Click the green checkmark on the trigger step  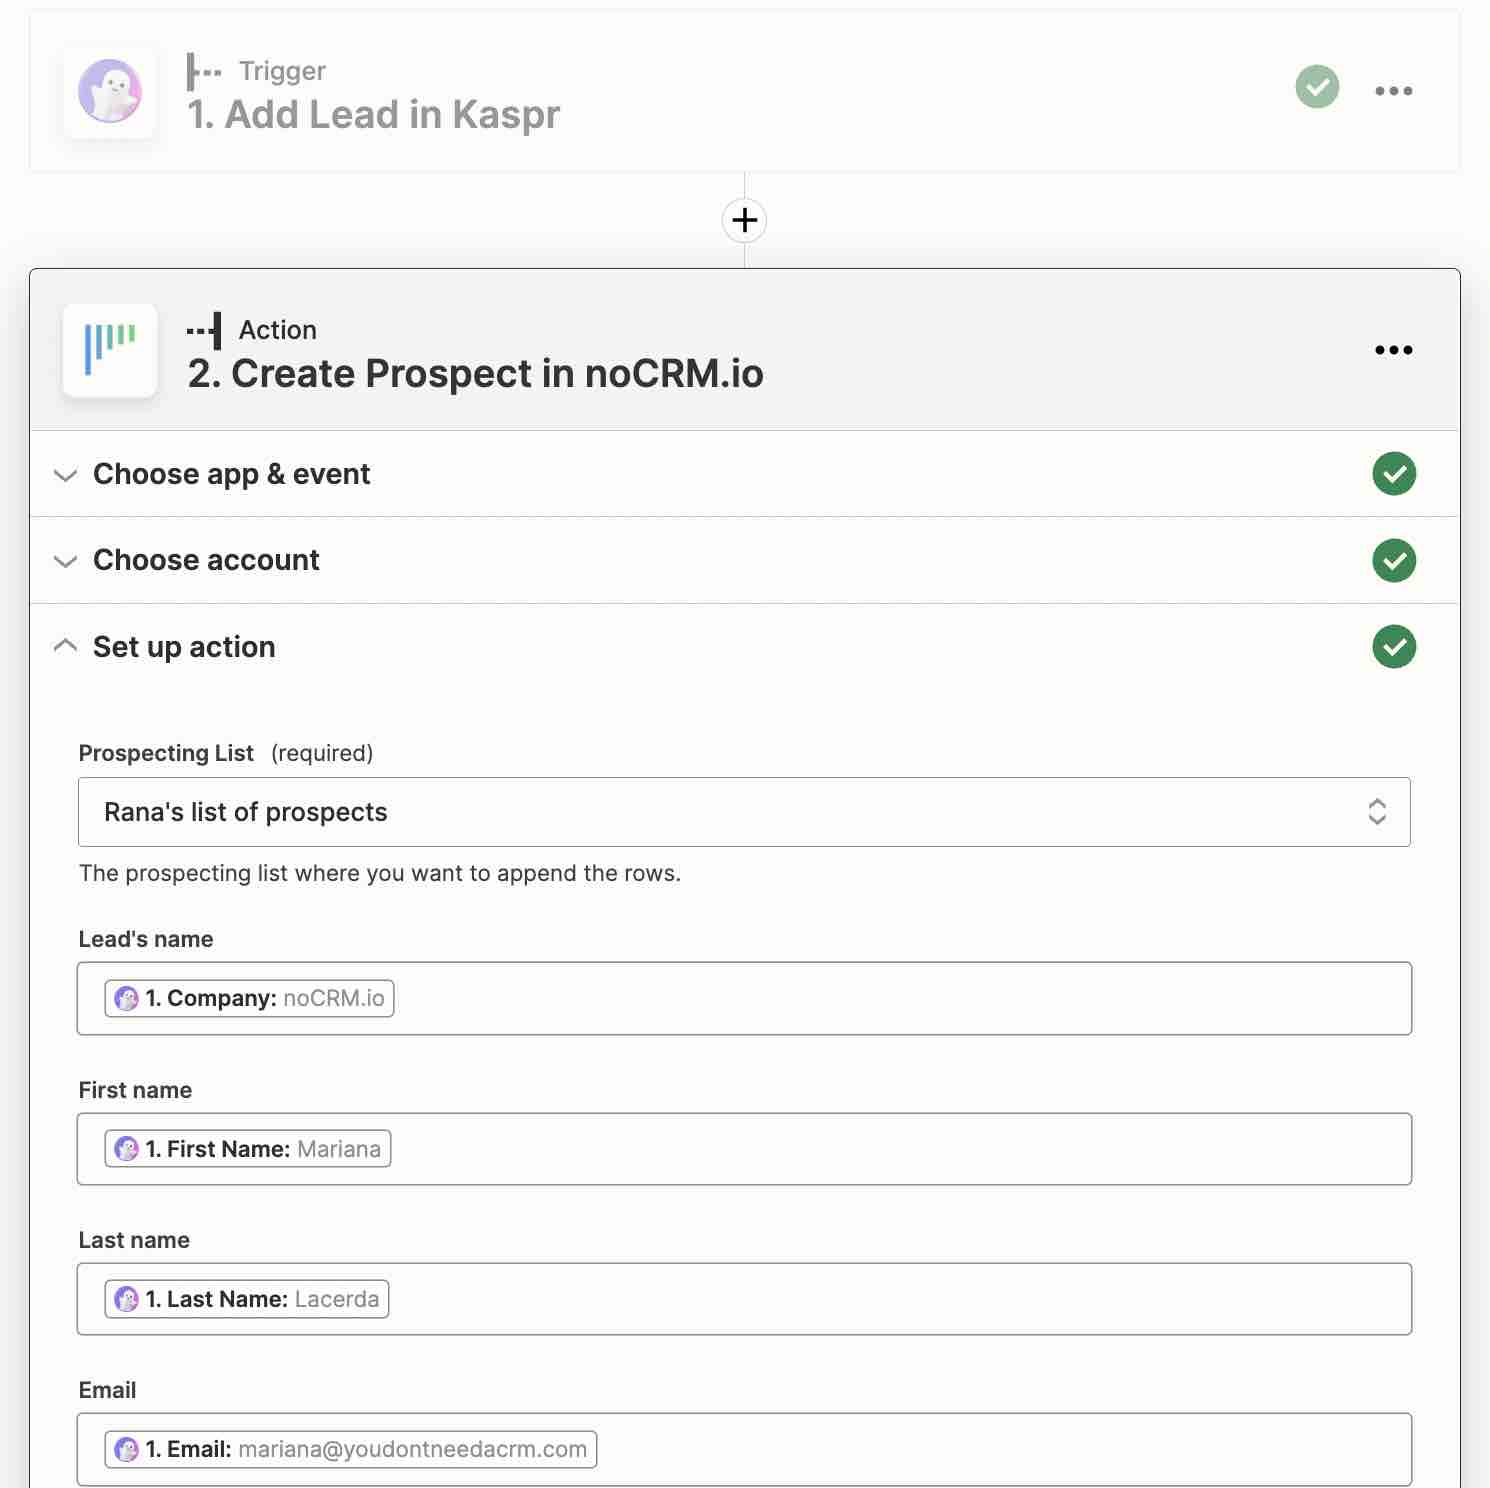tap(1317, 88)
